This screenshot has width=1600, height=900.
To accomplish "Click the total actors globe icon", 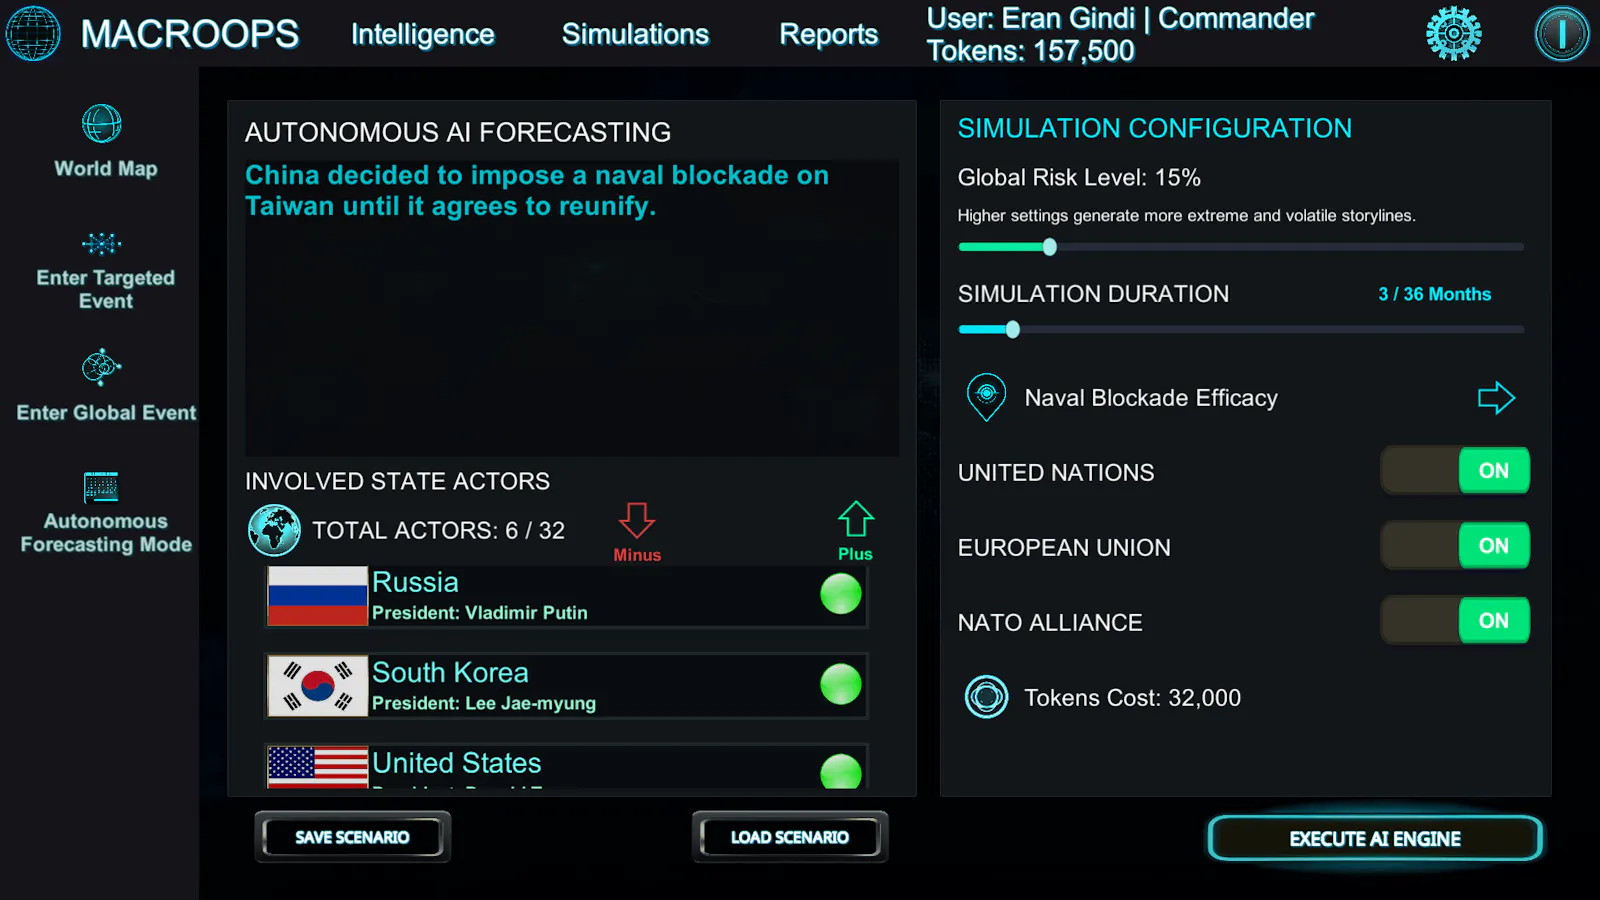I will click(x=274, y=530).
